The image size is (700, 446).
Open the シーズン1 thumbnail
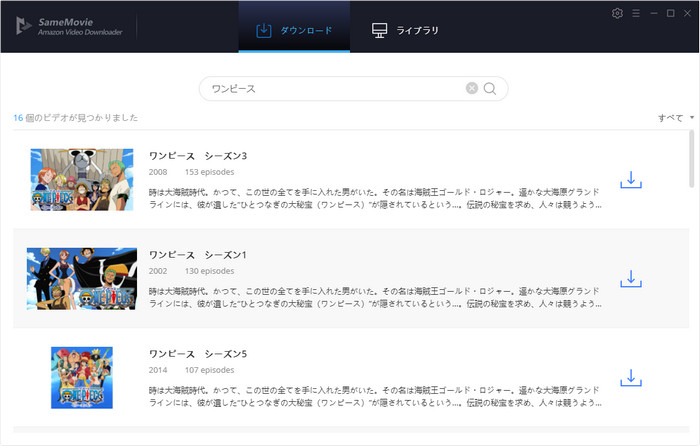point(82,279)
